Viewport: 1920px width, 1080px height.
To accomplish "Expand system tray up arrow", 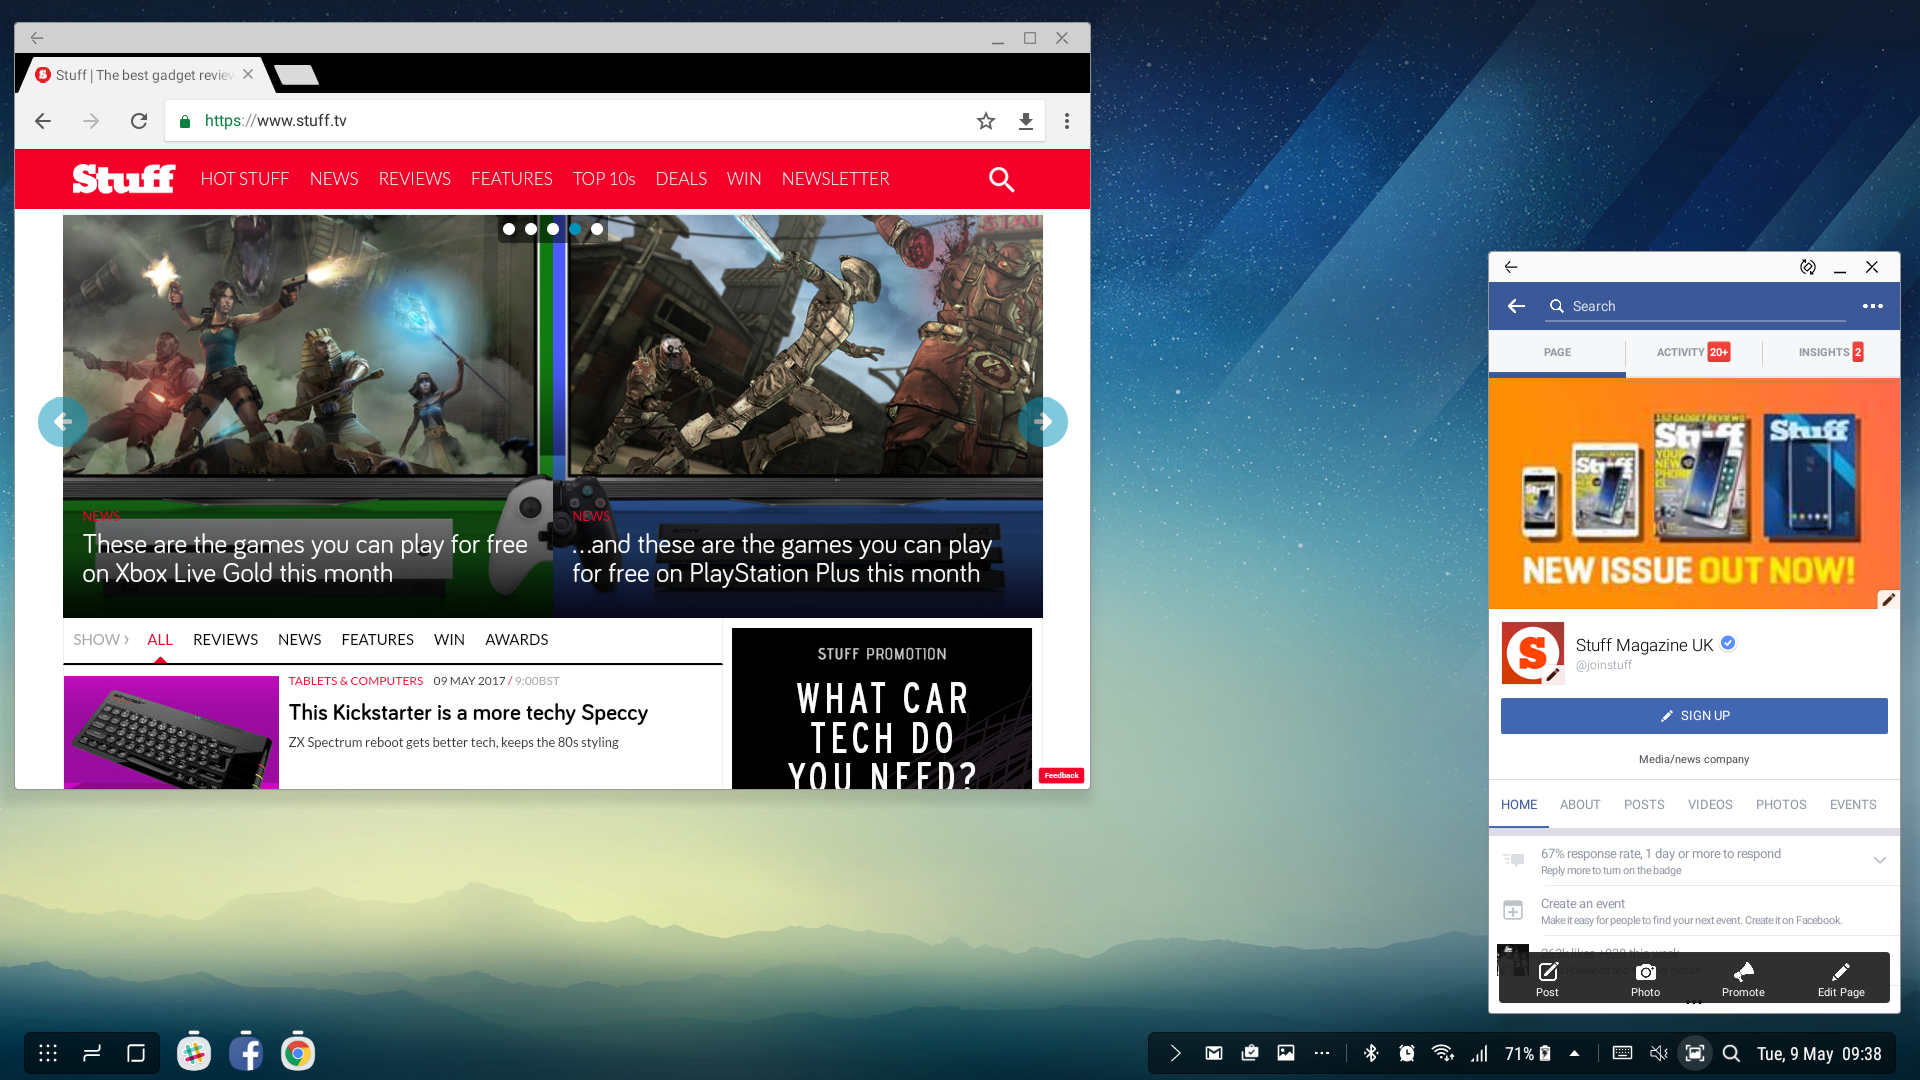I will [x=1575, y=1053].
